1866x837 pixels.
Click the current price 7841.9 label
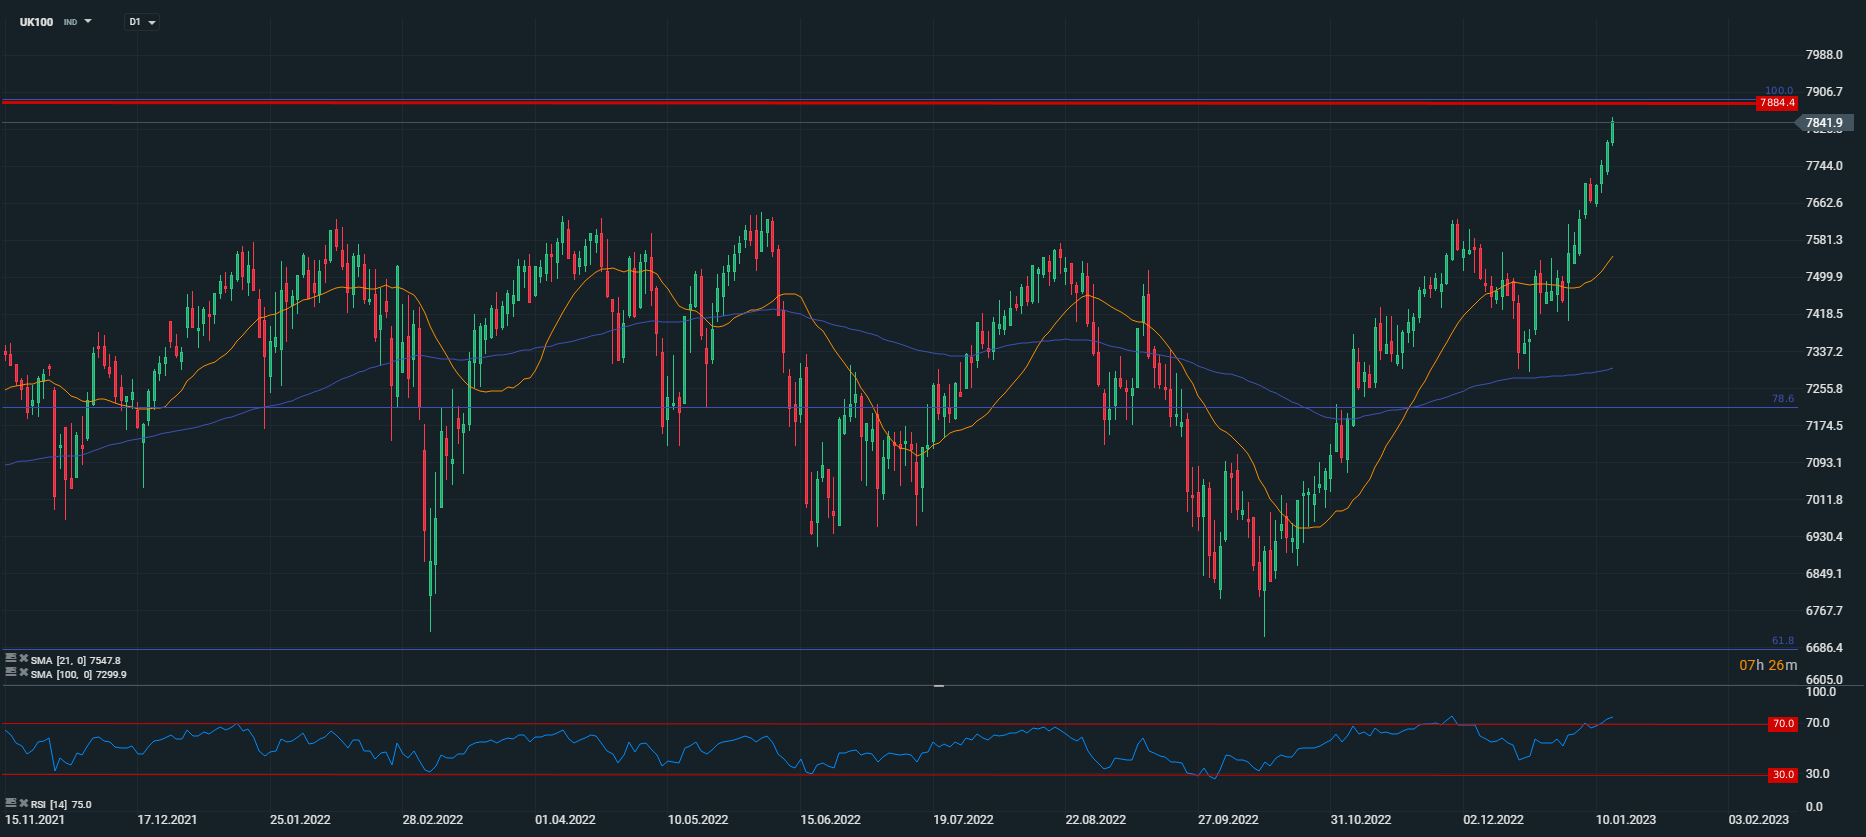pyautogui.click(x=1823, y=123)
